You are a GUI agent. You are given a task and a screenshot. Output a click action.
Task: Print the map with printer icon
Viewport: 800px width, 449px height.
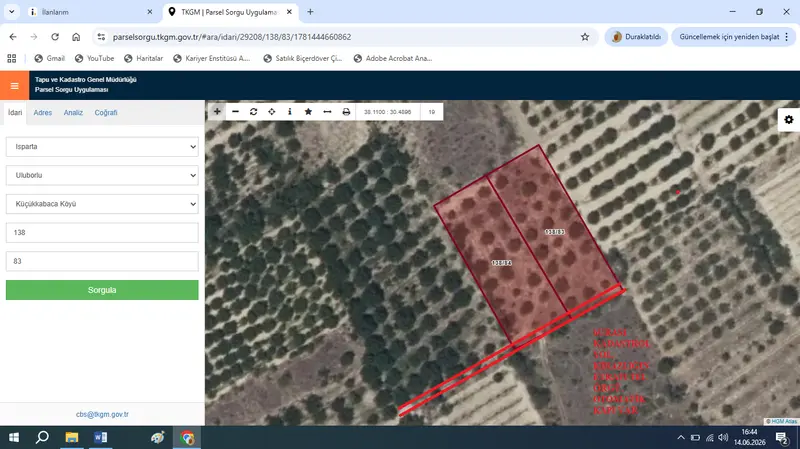tap(346, 112)
